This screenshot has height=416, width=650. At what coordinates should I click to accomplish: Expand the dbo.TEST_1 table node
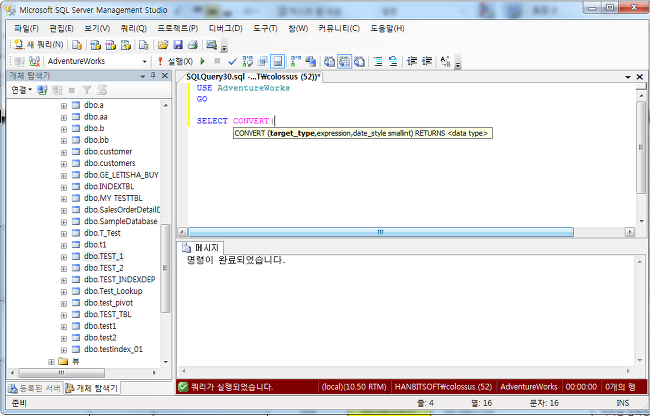pos(63,256)
